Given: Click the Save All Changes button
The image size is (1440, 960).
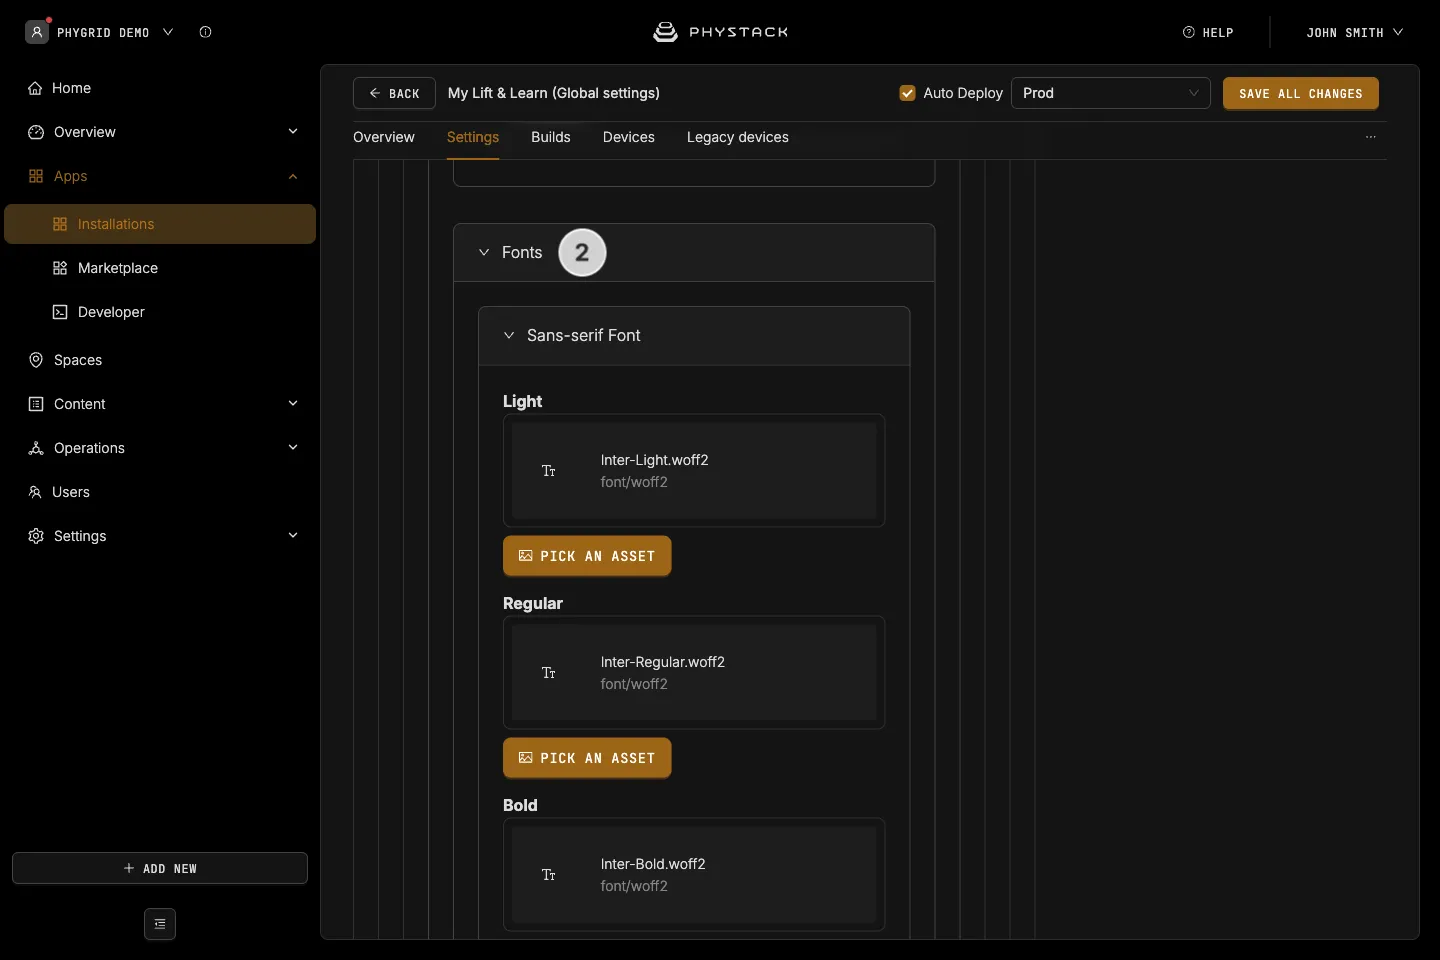Looking at the screenshot, I should pos(1301,93).
